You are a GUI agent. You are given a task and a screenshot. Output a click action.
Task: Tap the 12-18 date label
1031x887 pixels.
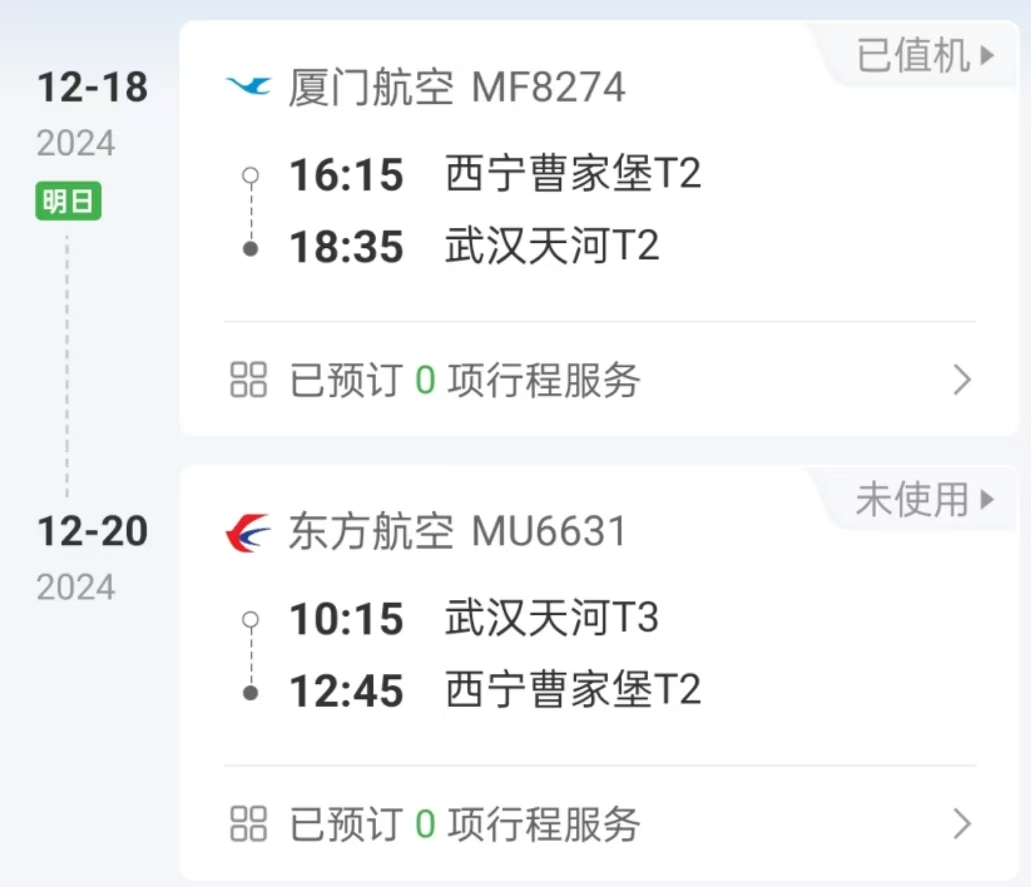point(92,88)
